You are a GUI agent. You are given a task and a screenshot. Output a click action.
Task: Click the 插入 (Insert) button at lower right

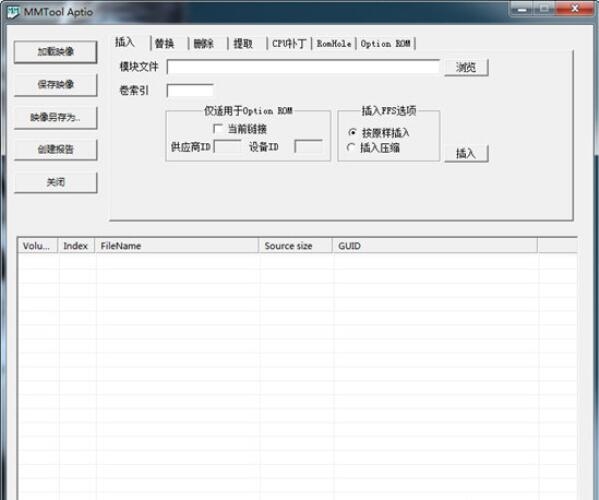(x=466, y=154)
